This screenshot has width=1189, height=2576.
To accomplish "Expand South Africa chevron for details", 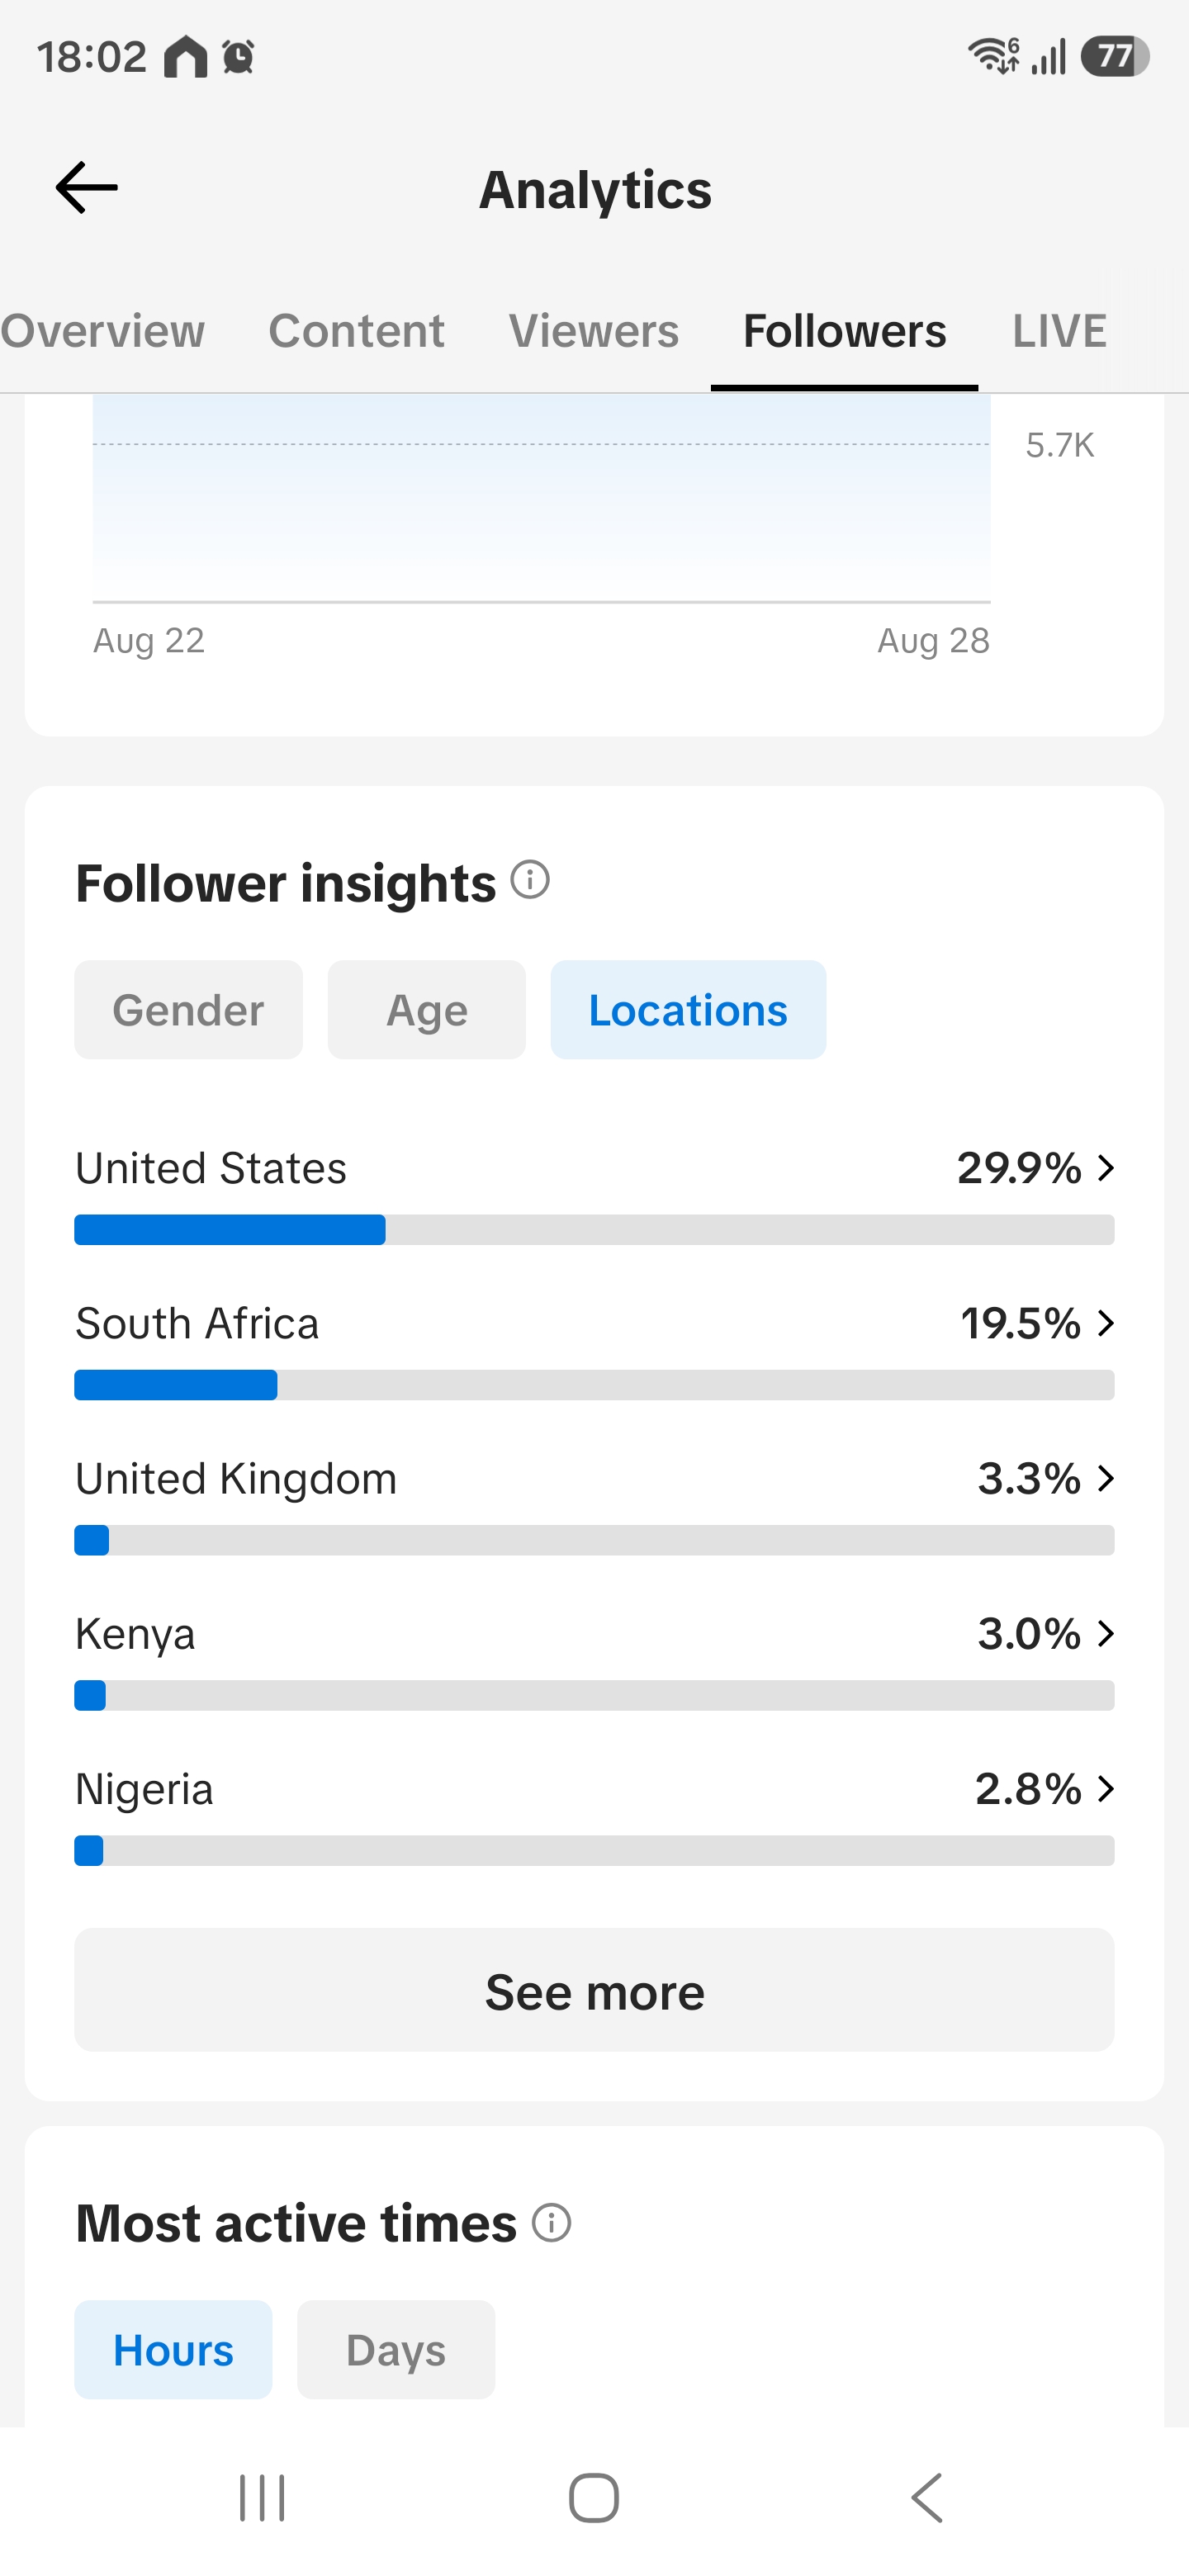I will click(1105, 1323).
